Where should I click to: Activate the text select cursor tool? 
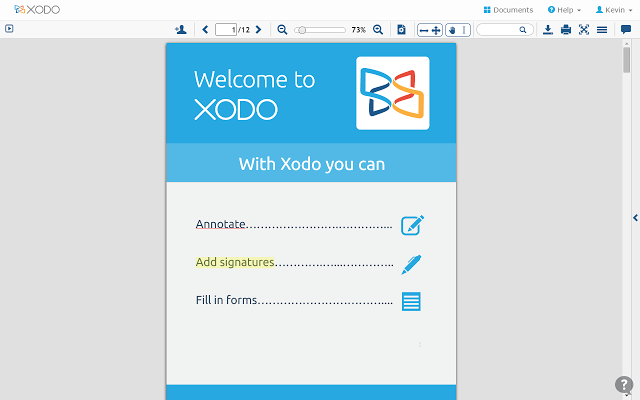(464, 30)
